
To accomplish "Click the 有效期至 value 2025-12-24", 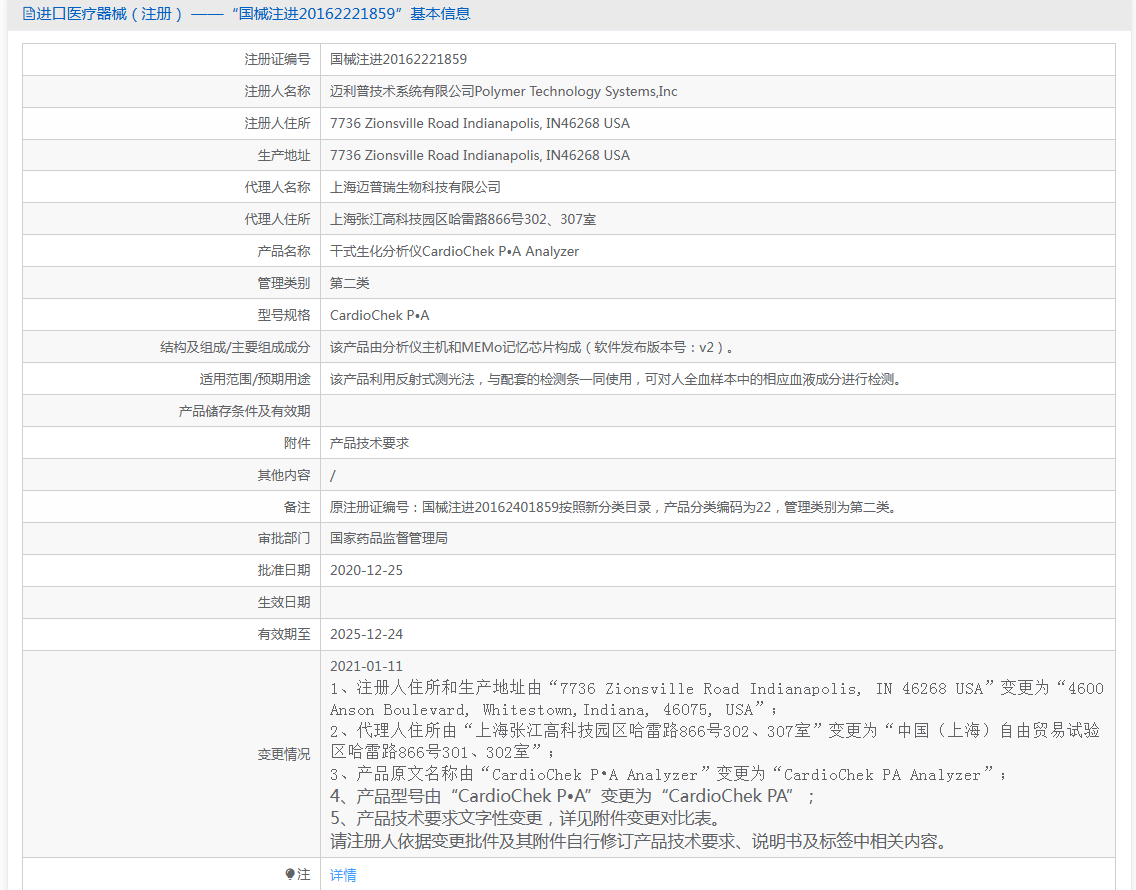I will tap(366, 634).
